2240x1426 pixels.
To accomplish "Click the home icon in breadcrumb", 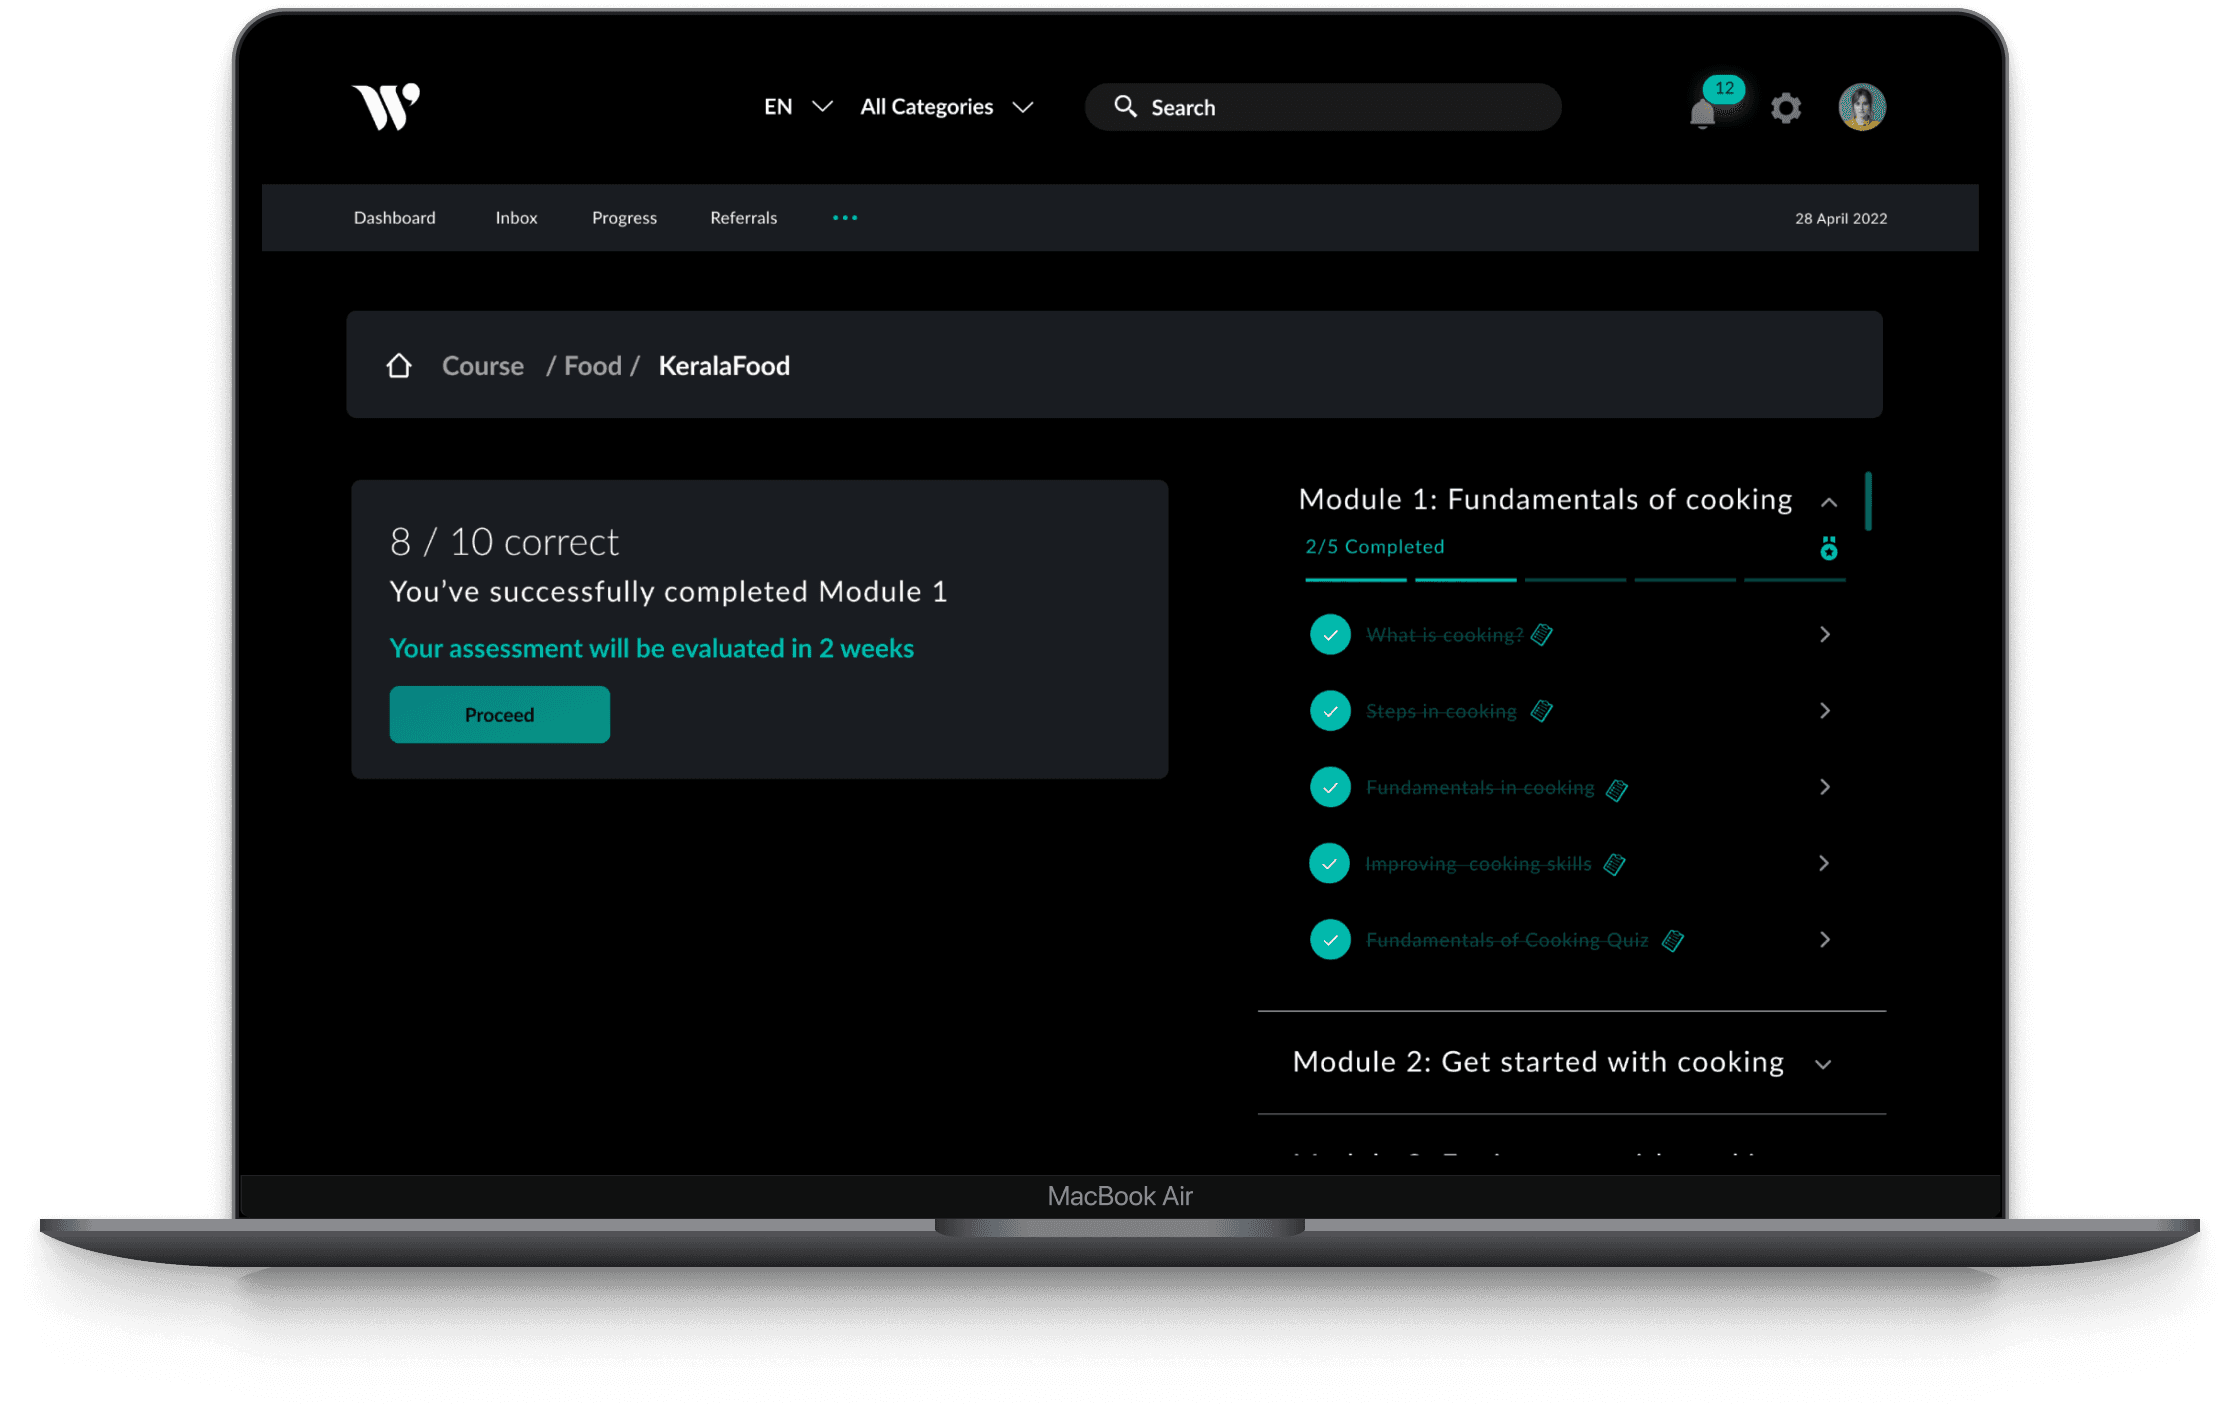I will coord(399,366).
